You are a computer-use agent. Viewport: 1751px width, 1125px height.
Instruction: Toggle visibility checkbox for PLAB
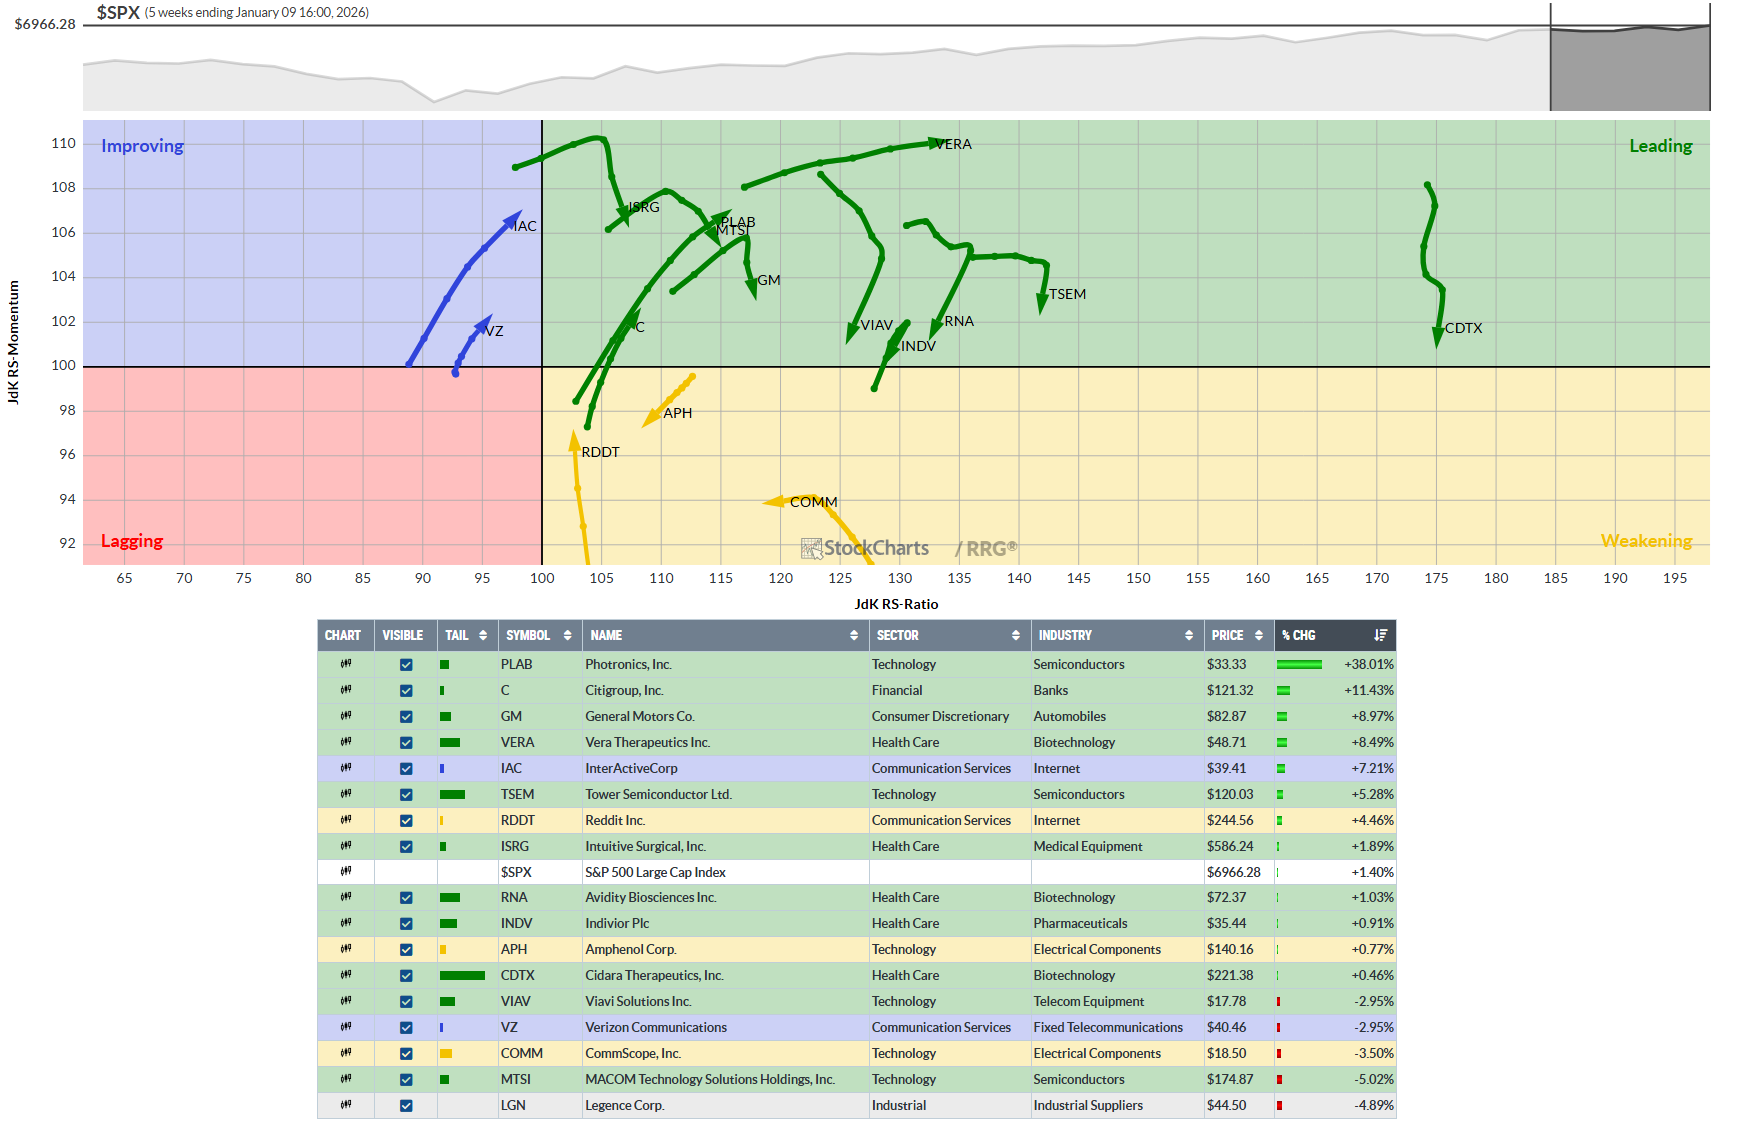pyautogui.click(x=406, y=664)
